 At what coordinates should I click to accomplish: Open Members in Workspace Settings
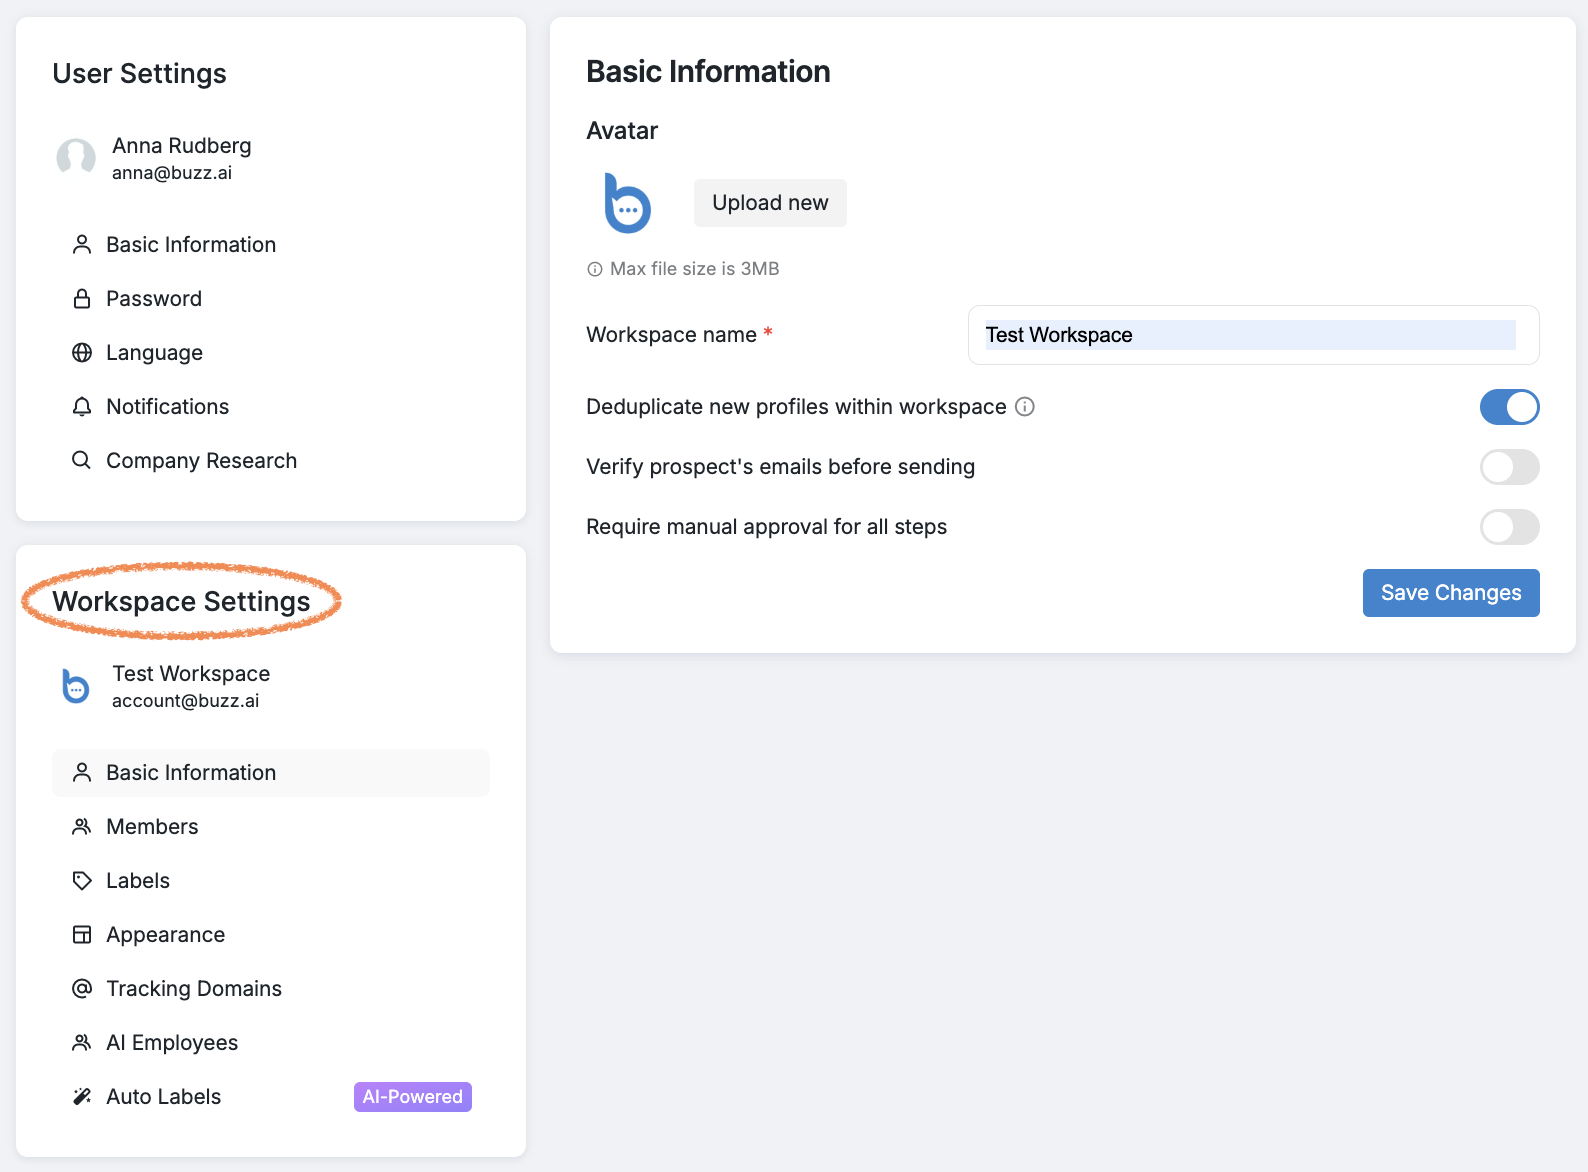(x=152, y=827)
